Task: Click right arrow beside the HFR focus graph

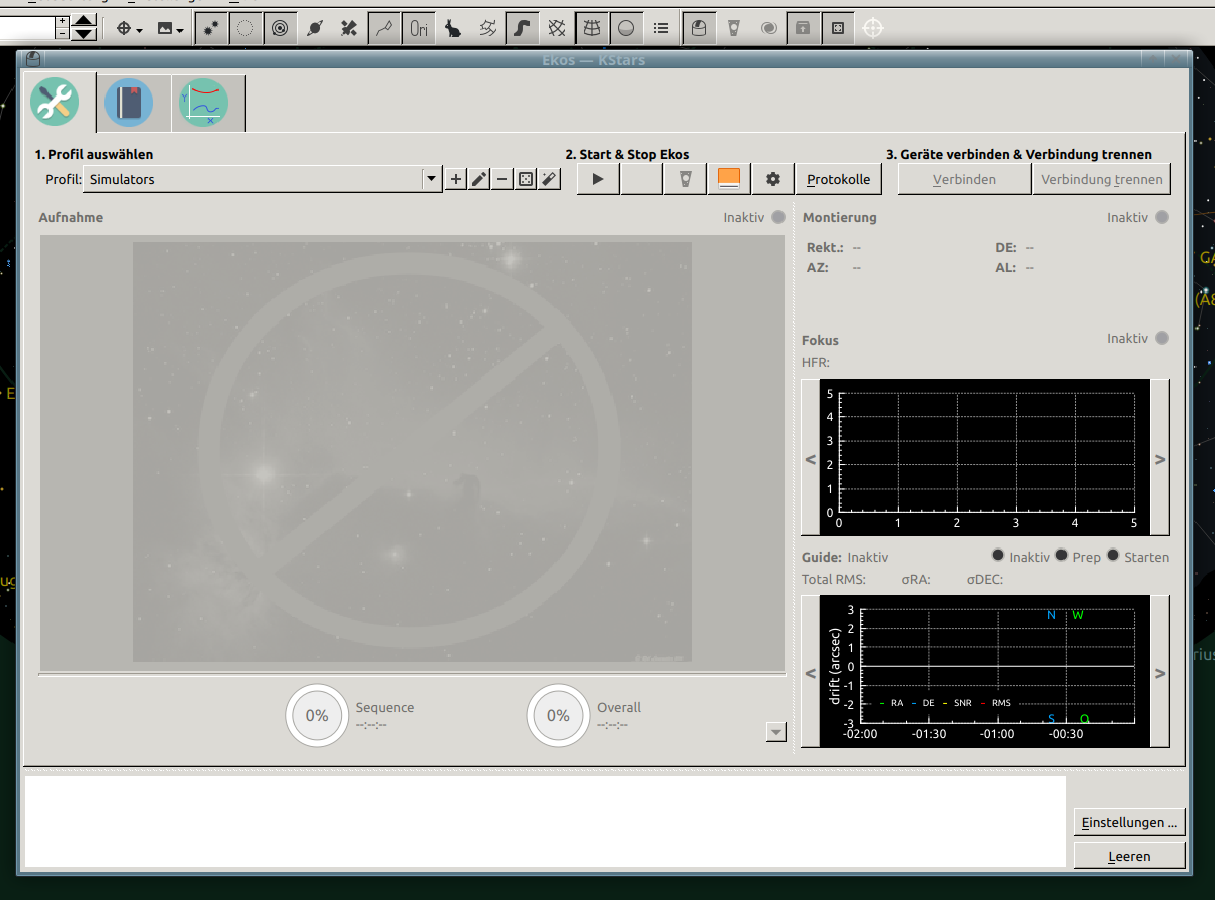Action: click(1160, 459)
